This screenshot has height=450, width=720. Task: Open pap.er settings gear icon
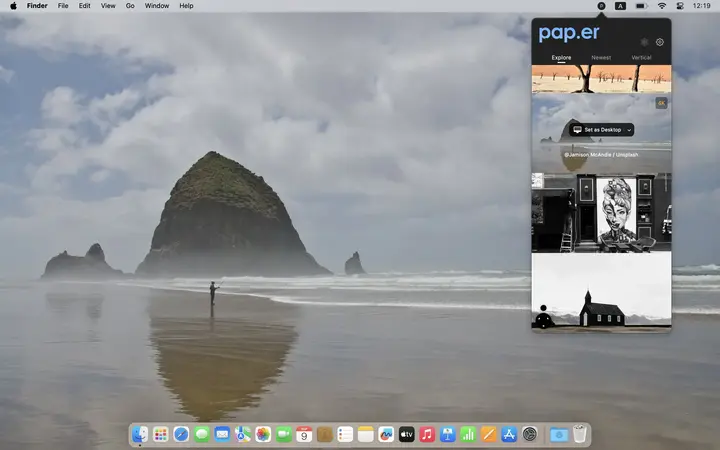point(660,42)
